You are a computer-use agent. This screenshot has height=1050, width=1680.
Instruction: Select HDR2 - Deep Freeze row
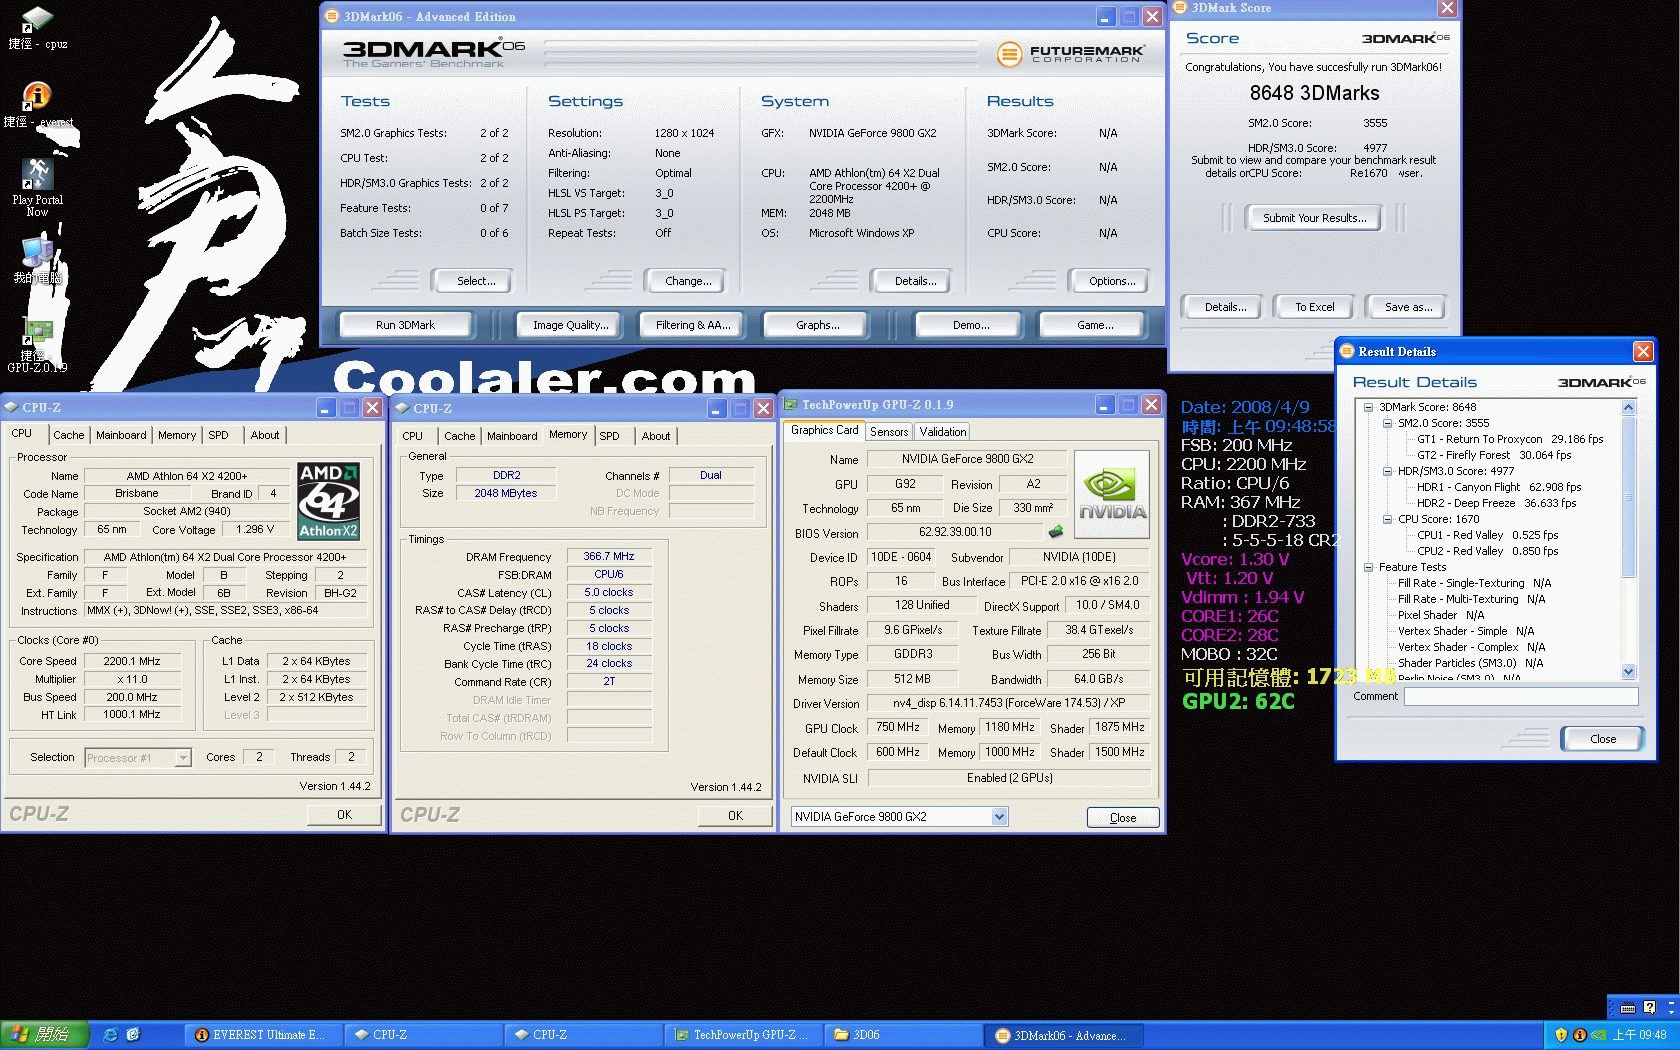1495,503
